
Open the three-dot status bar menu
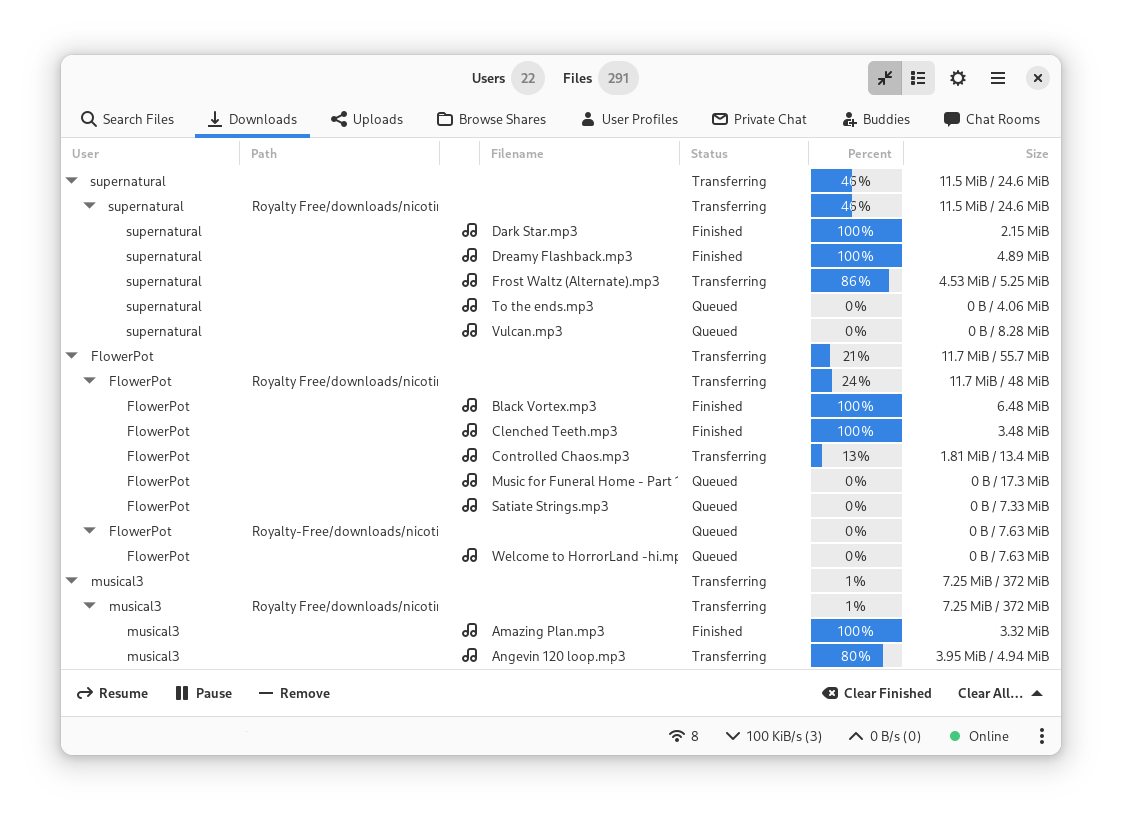(x=1041, y=736)
